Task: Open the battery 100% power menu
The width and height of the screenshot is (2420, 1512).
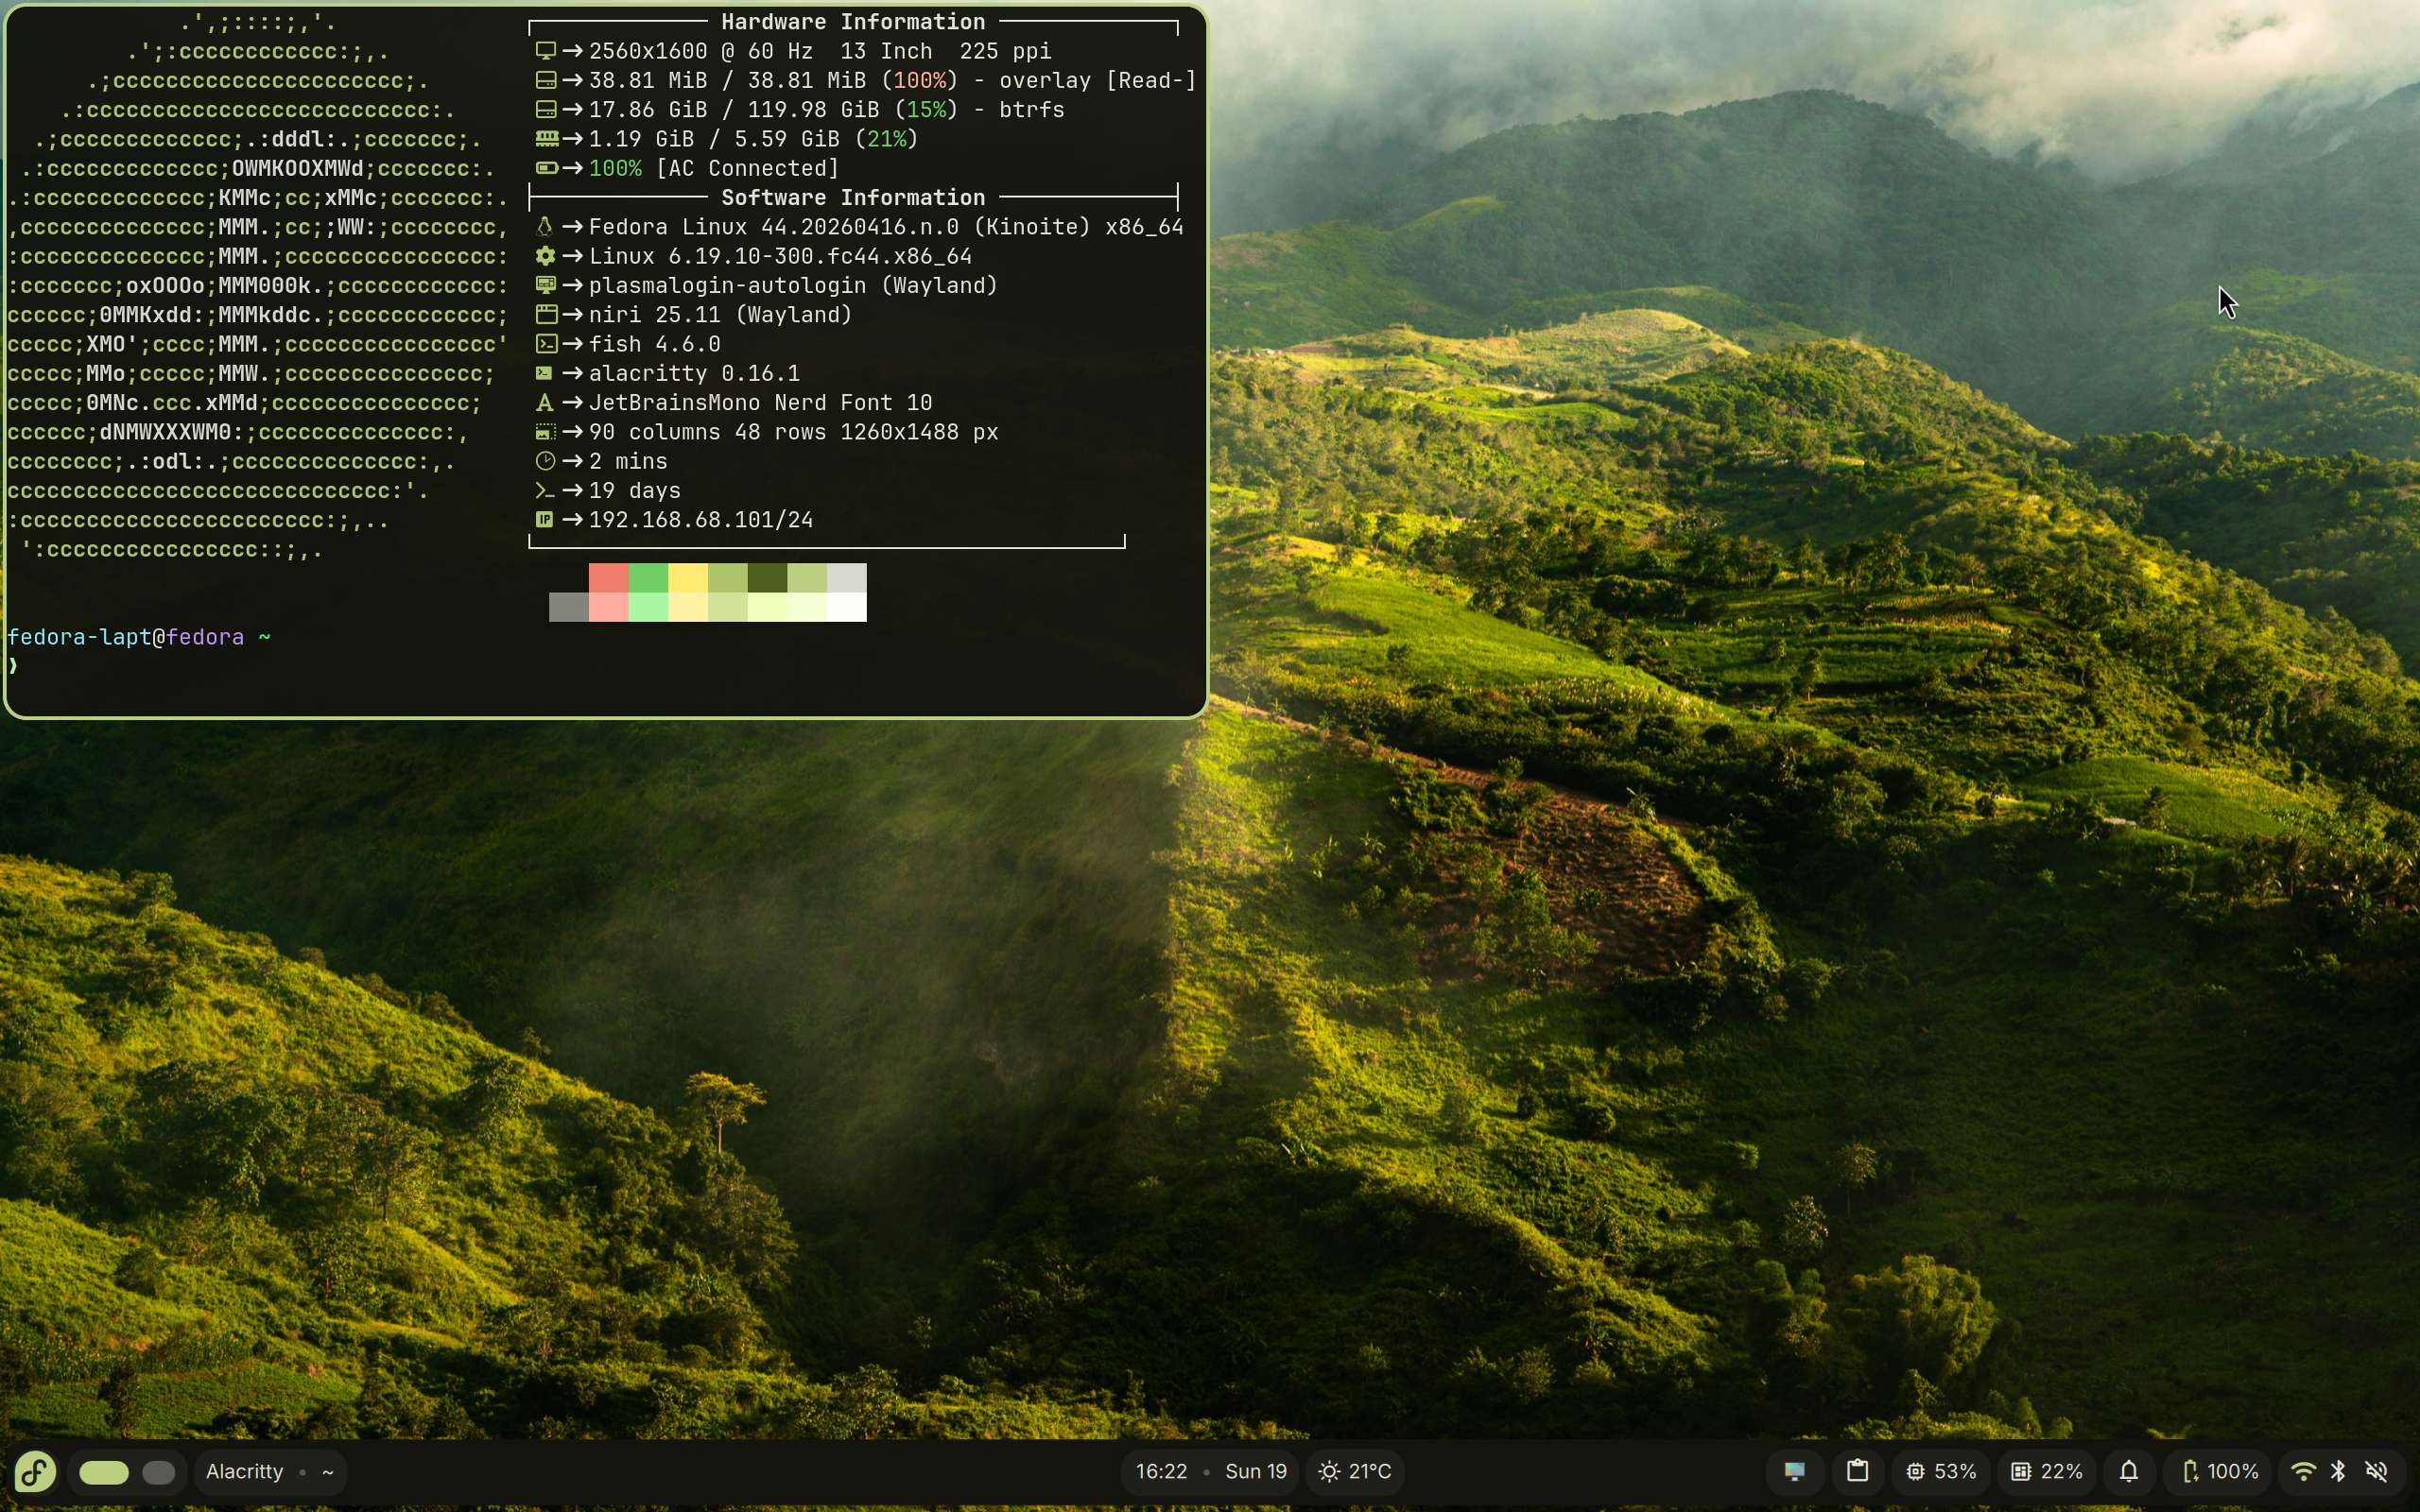Action: [x=2220, y=1471]
